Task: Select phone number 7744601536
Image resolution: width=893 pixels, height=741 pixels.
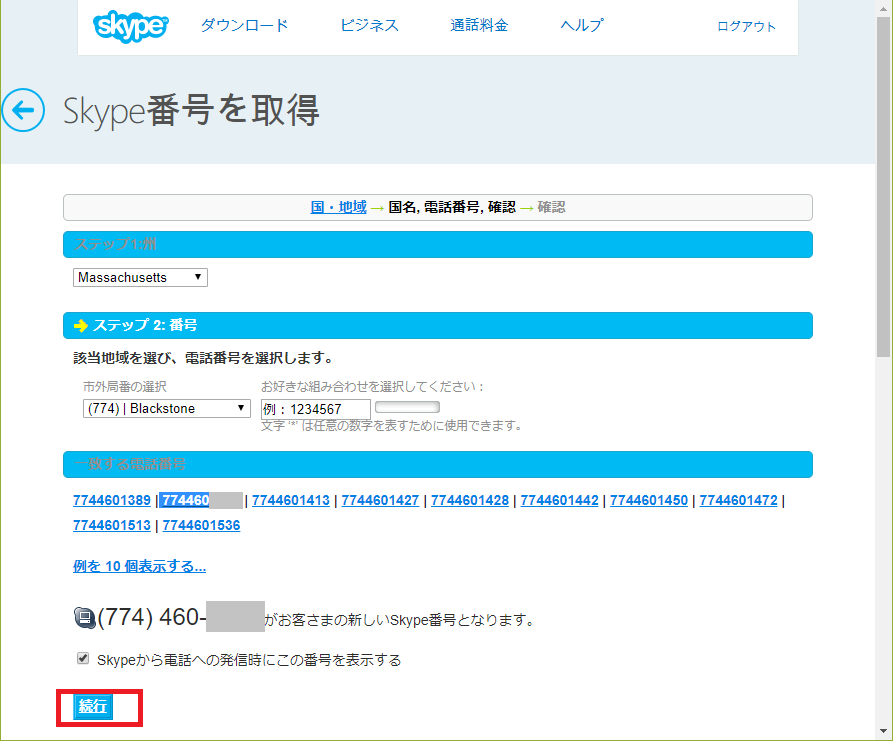Action: pyautogui.click(x=202, y=525)
